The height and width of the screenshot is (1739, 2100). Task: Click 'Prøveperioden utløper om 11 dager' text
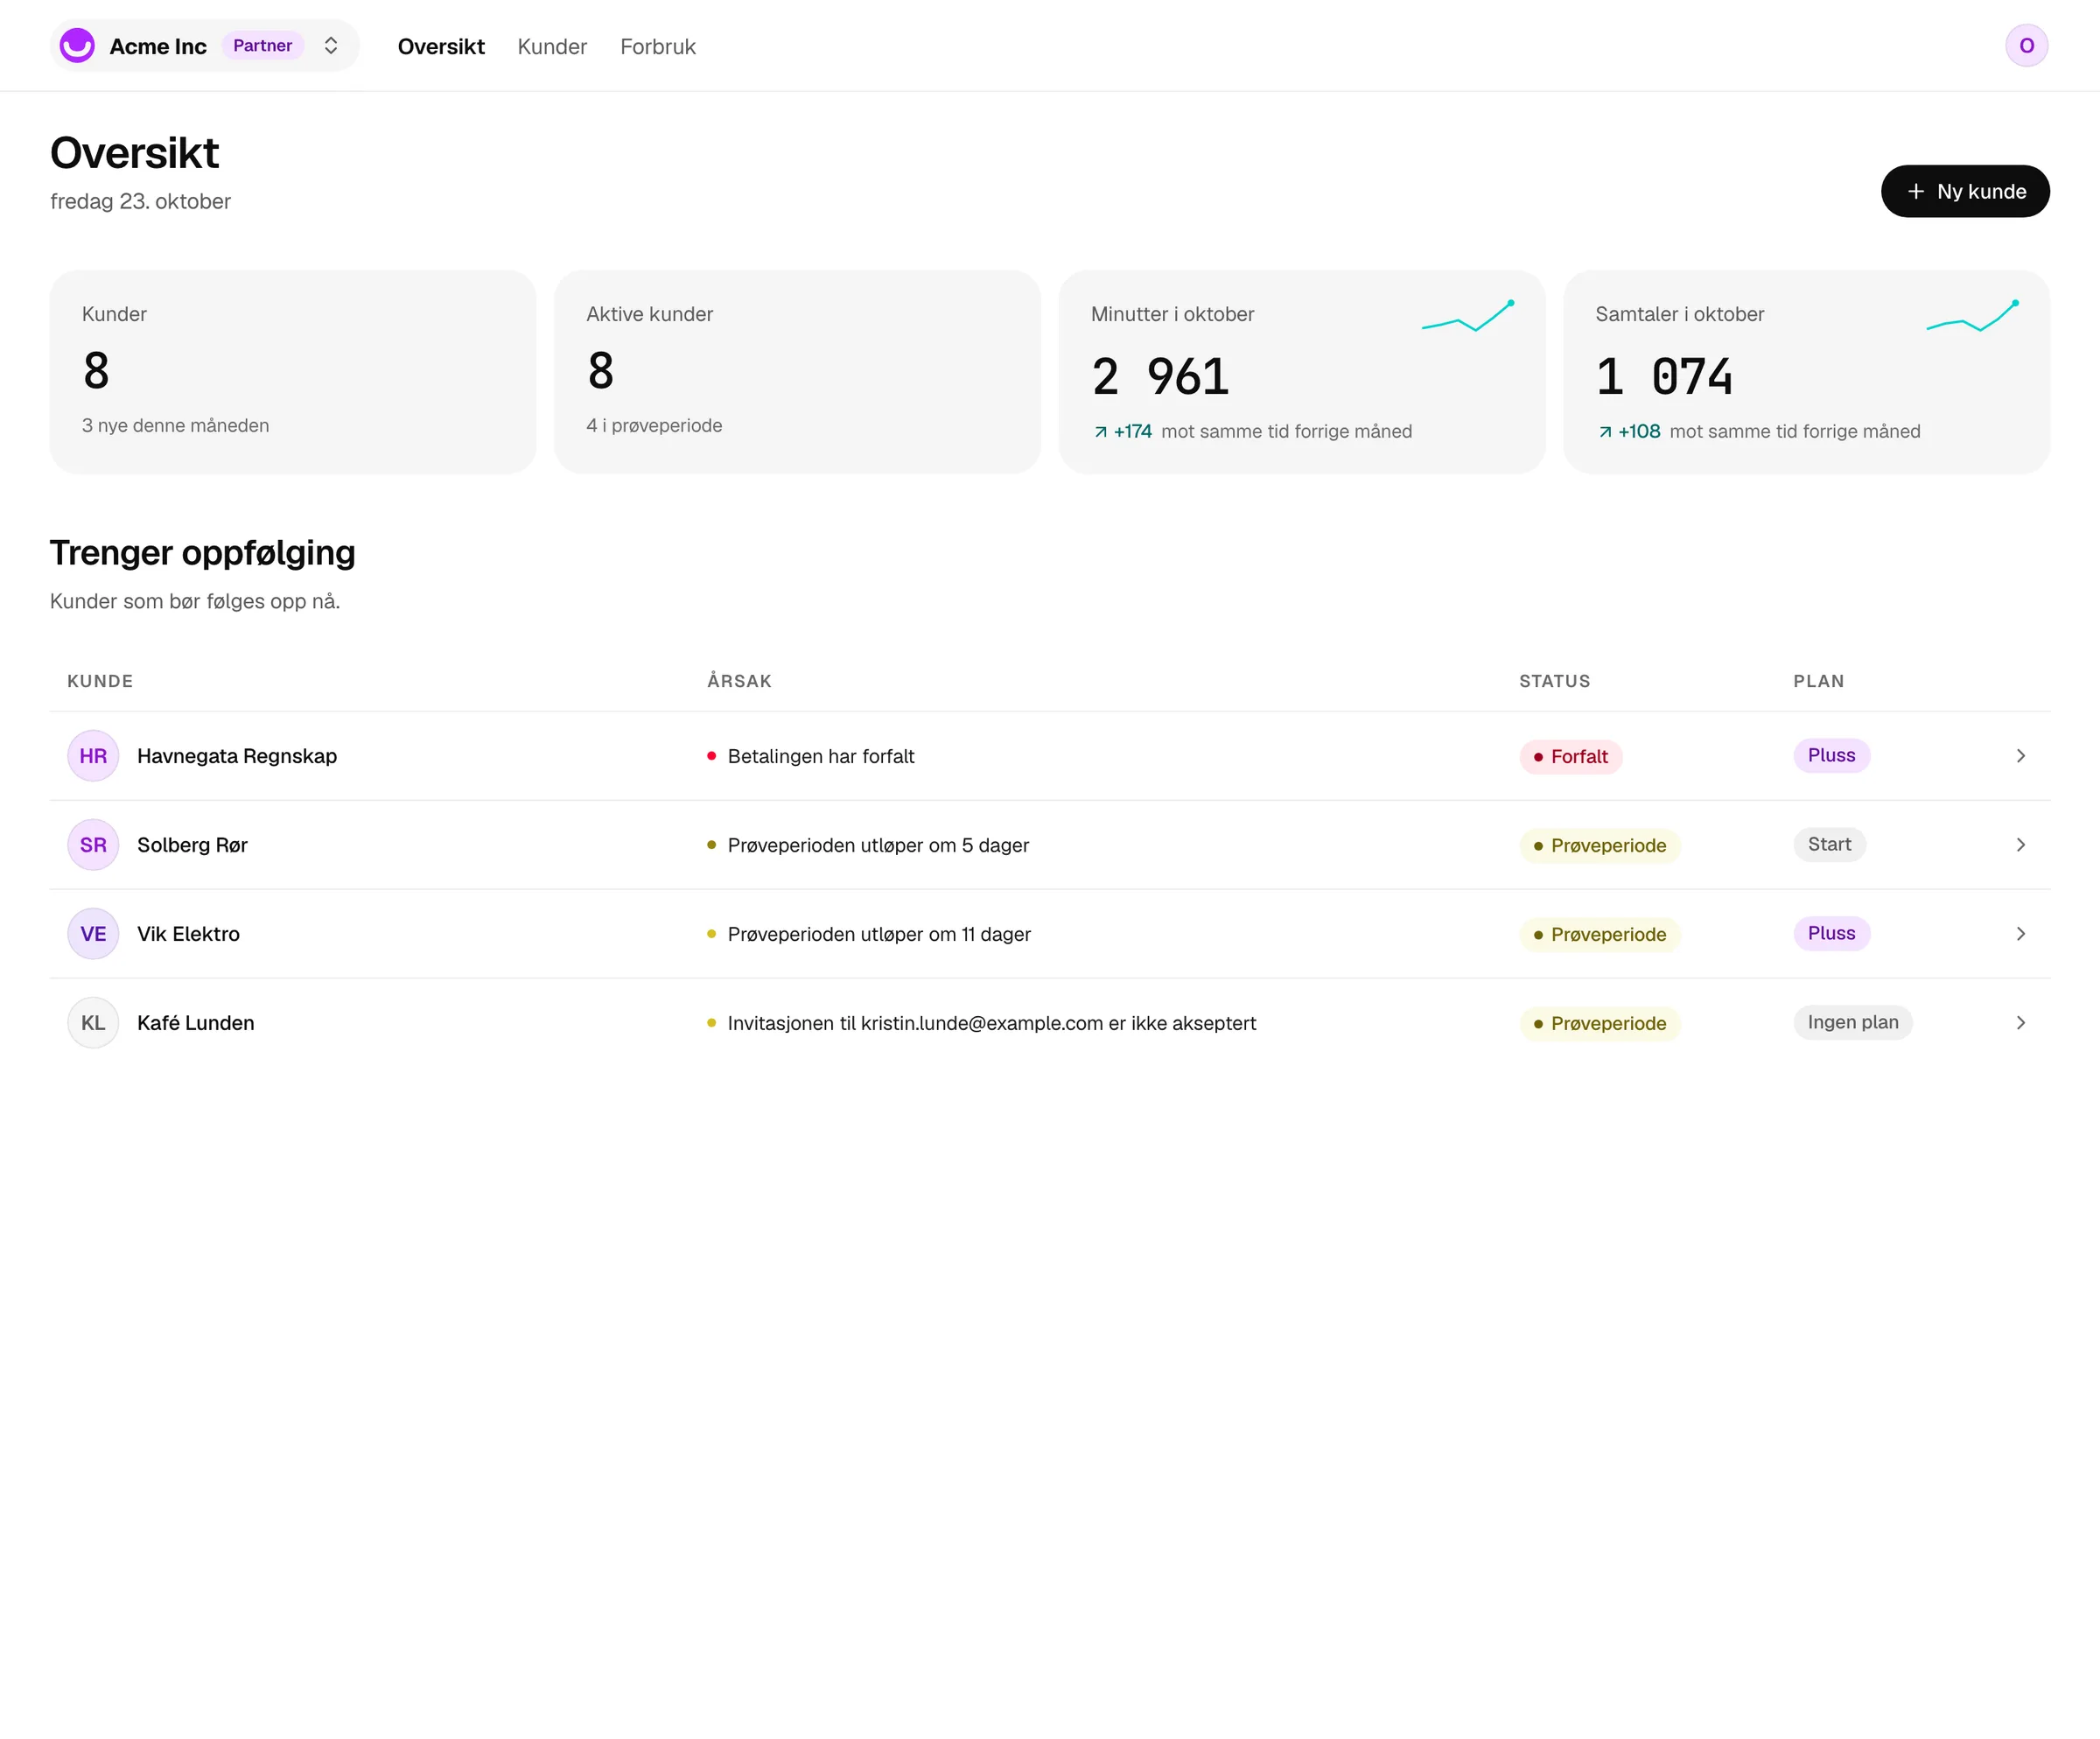pos(879,935)
